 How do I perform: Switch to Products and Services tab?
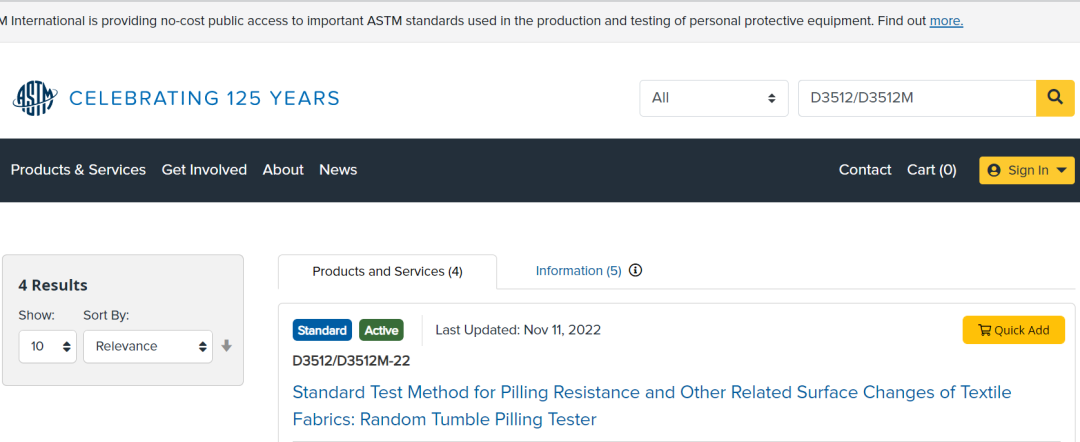click(387, 271)
